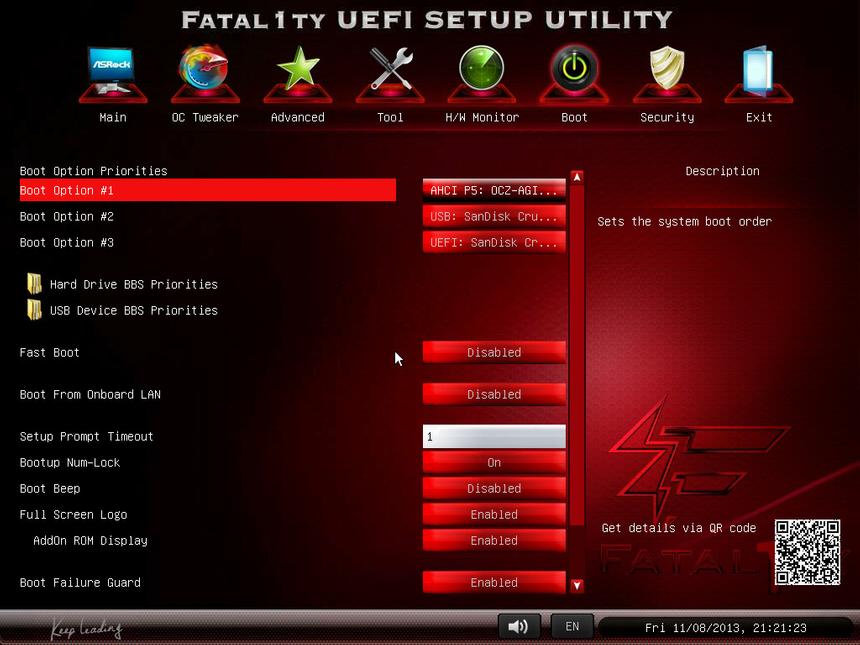Toggle Full Screen Logo Enabled value
The image size is (860, 645).
click(494, 514)
